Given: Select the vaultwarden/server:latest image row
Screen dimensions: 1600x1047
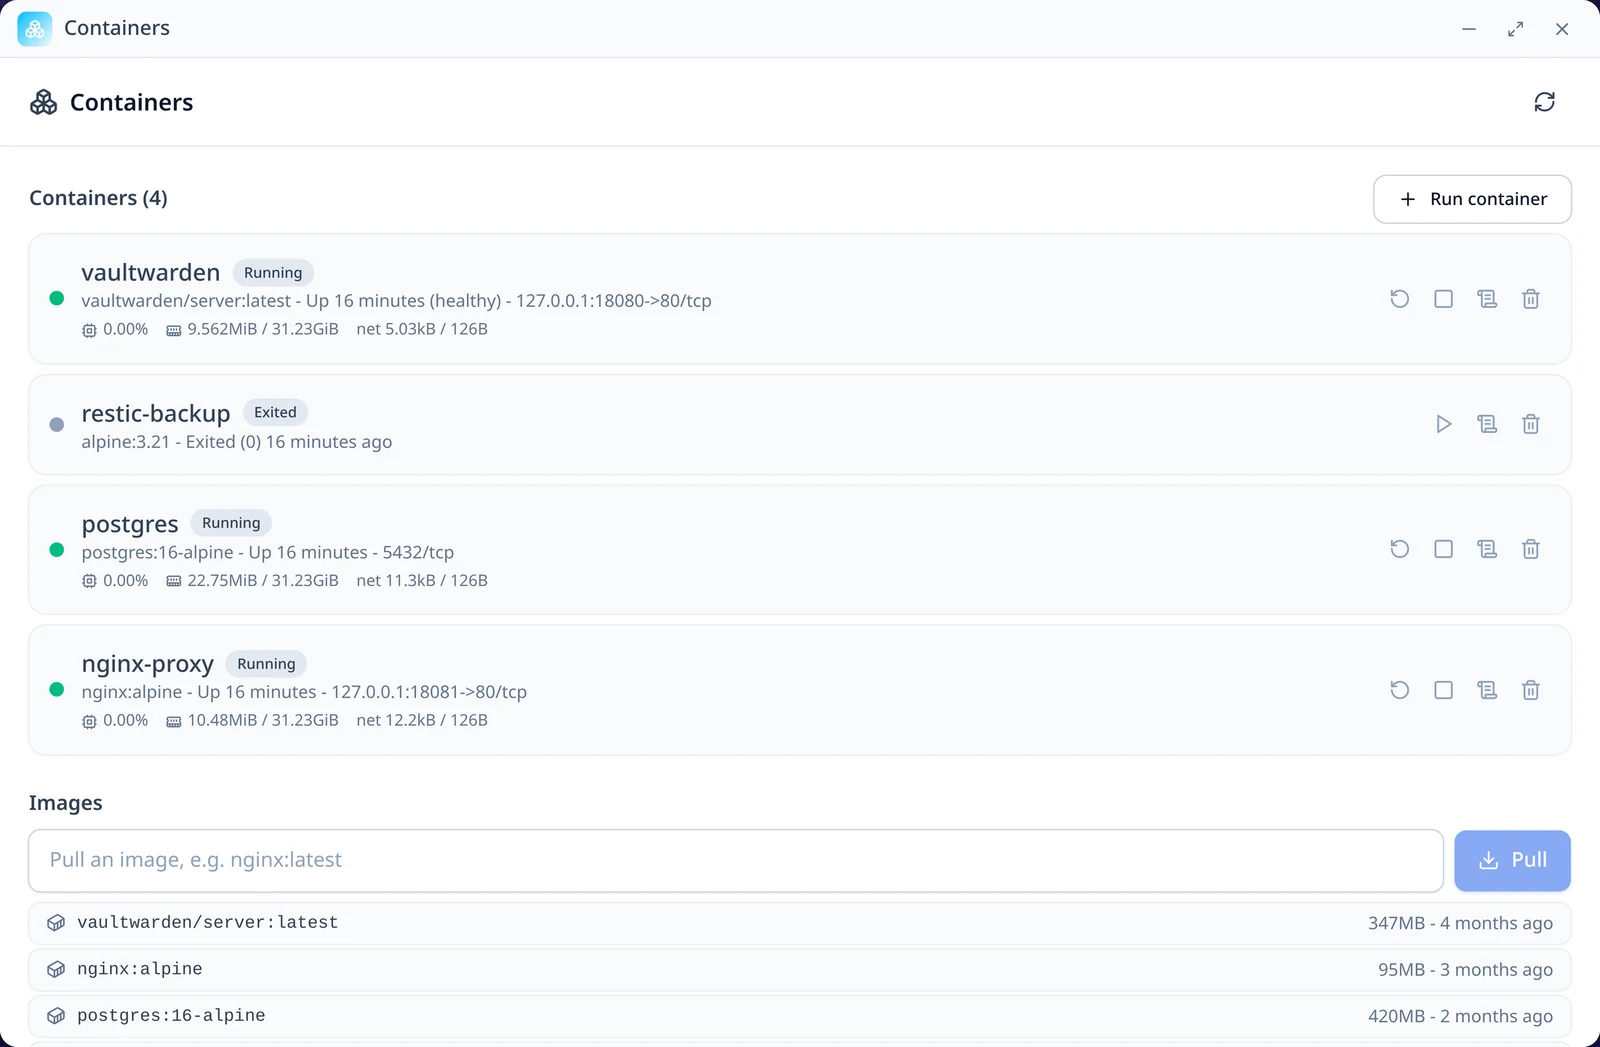Looking at the screenshot, I should pos(800,923).
